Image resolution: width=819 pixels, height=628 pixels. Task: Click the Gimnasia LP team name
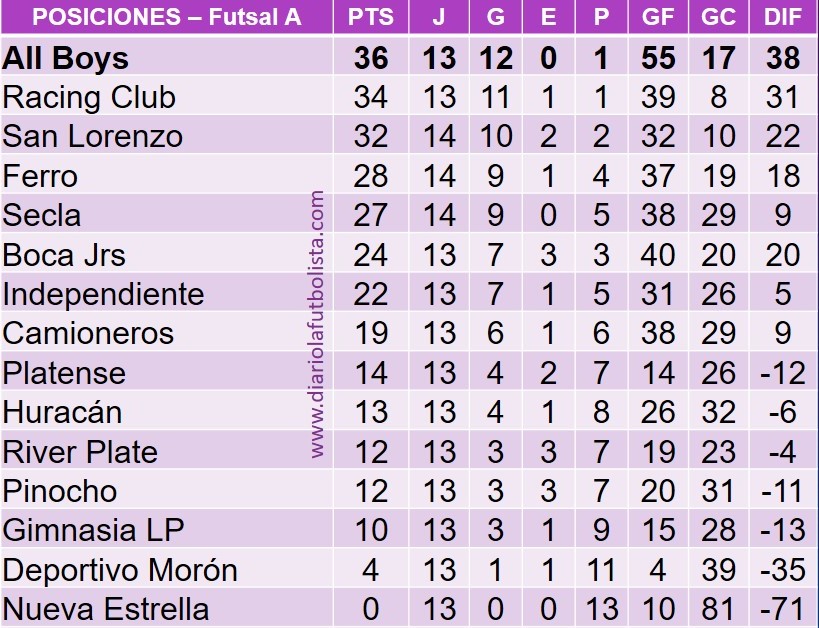(93, 530)
